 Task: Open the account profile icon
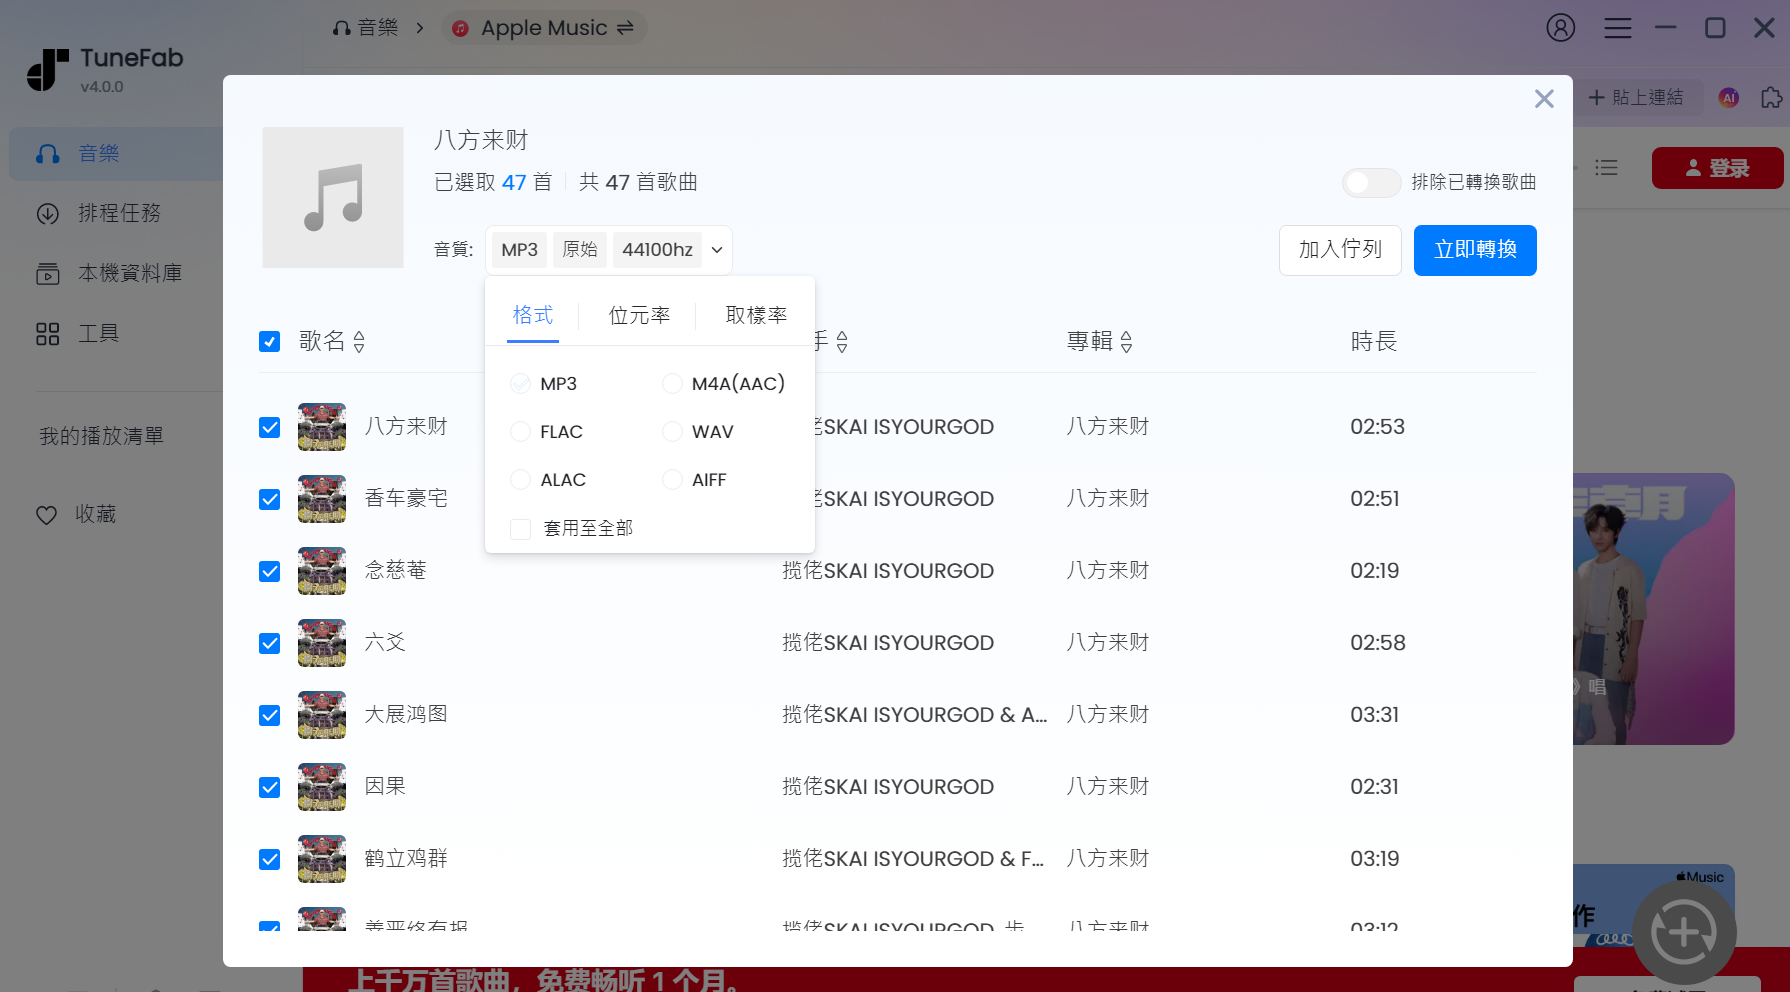coord(1560,27)
